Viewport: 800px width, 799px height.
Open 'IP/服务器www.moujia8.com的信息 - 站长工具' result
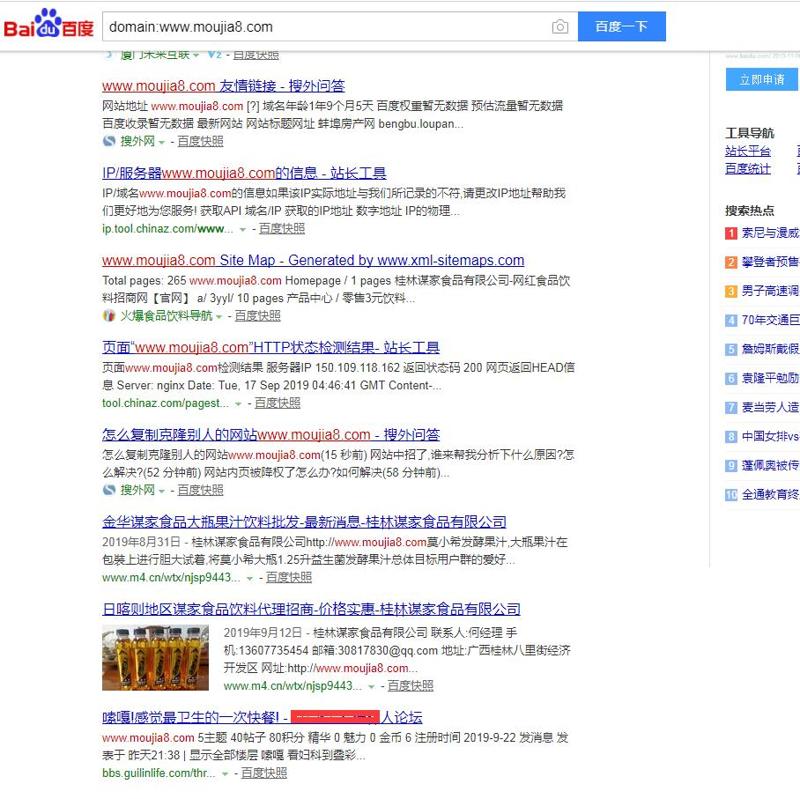click(x=244, y=173)
